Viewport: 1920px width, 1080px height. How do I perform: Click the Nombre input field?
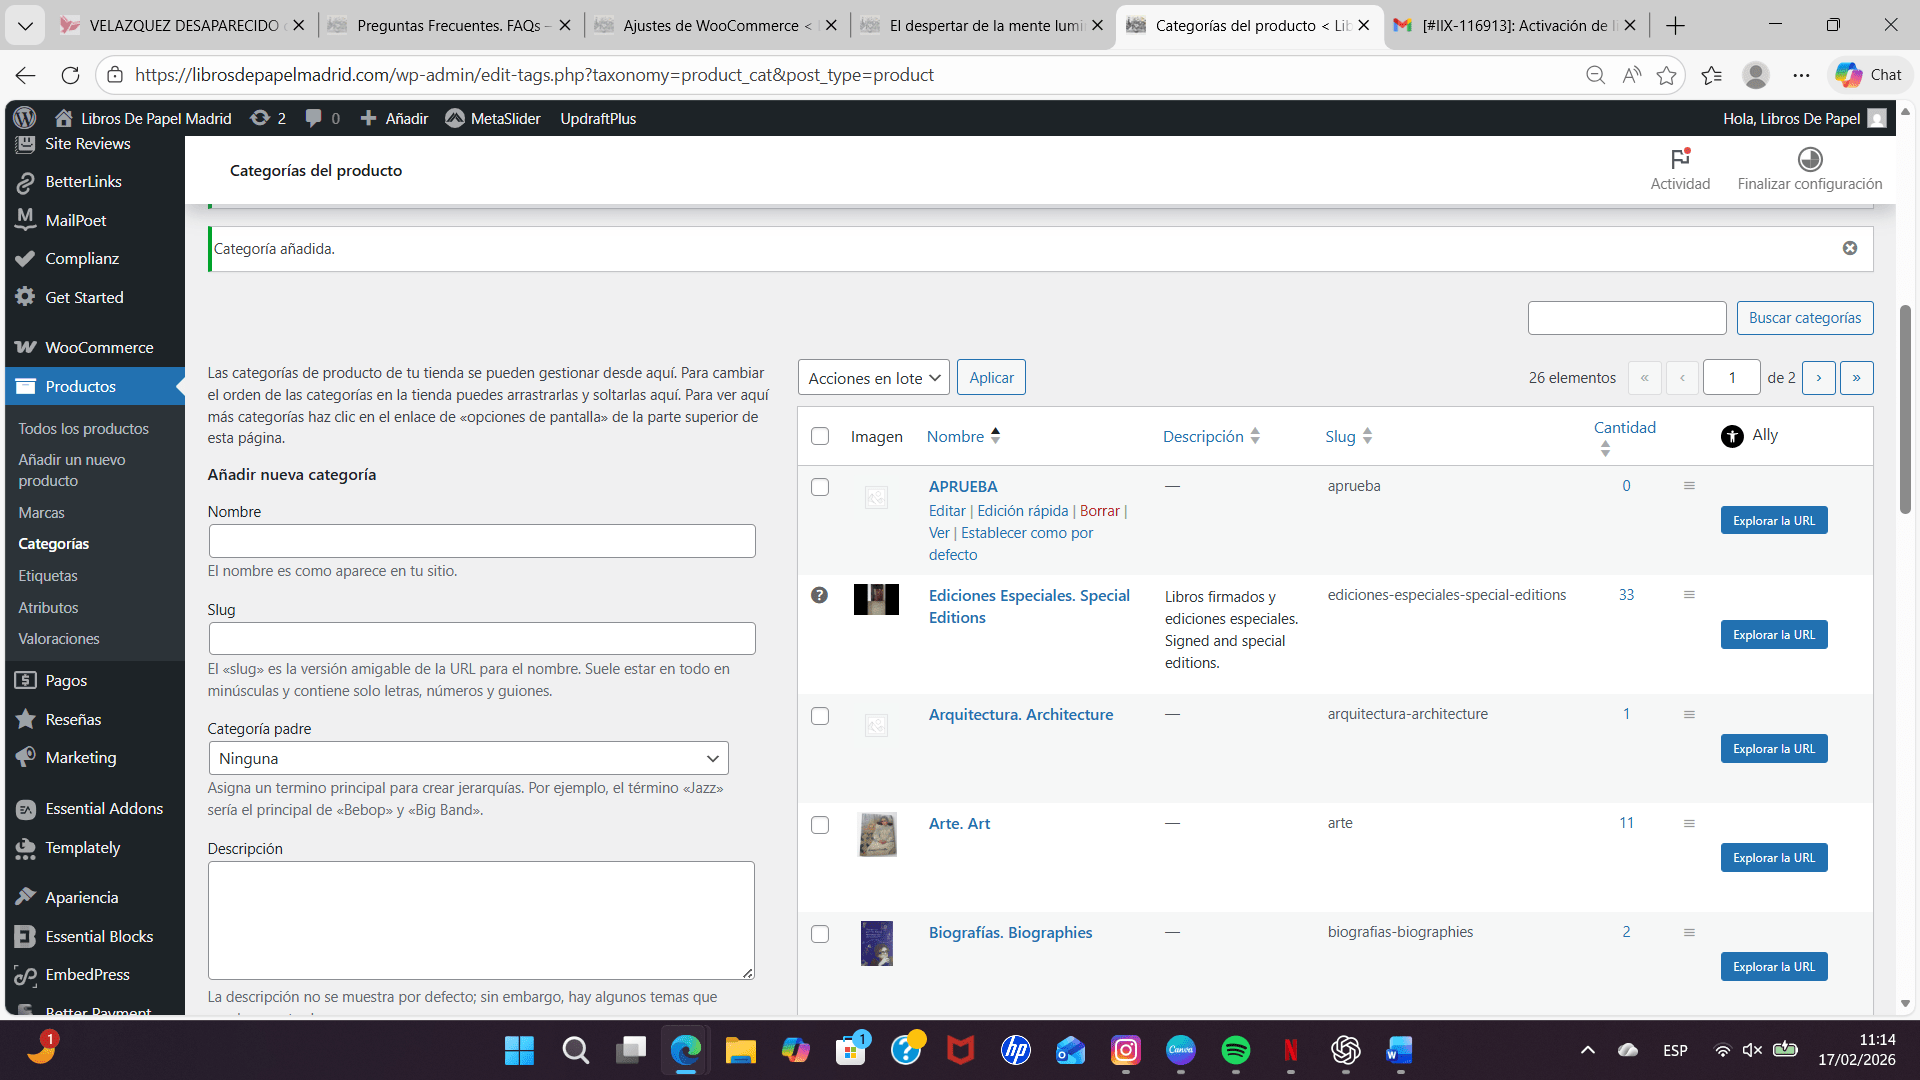482,541
